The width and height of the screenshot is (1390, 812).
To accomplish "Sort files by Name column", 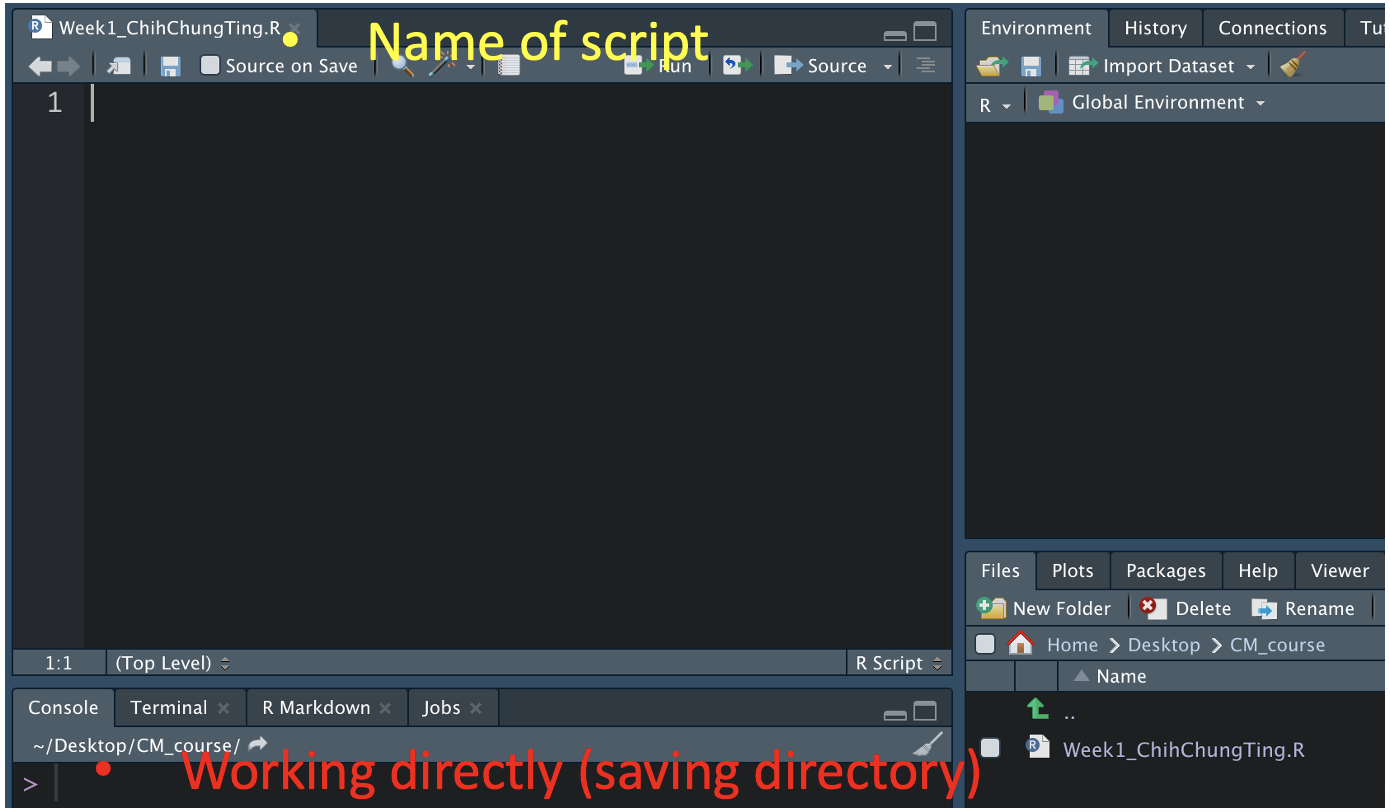I will [1121, 677].
